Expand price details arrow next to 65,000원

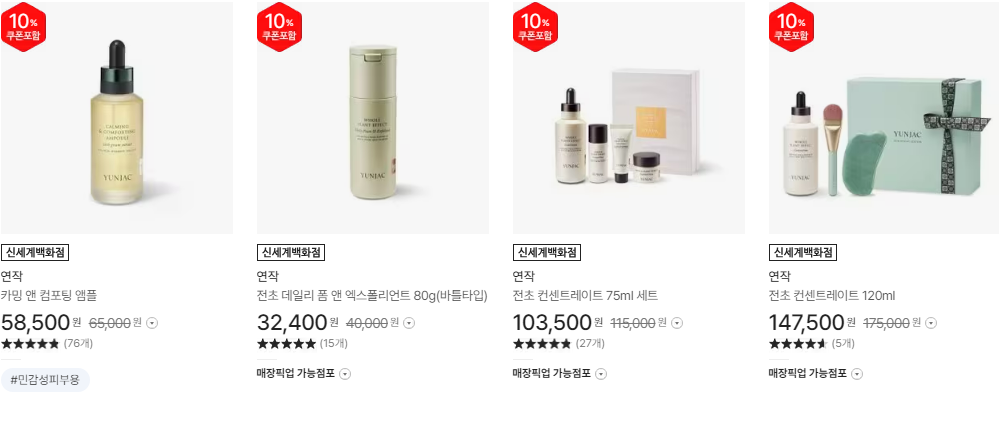[x=152, y=323]
